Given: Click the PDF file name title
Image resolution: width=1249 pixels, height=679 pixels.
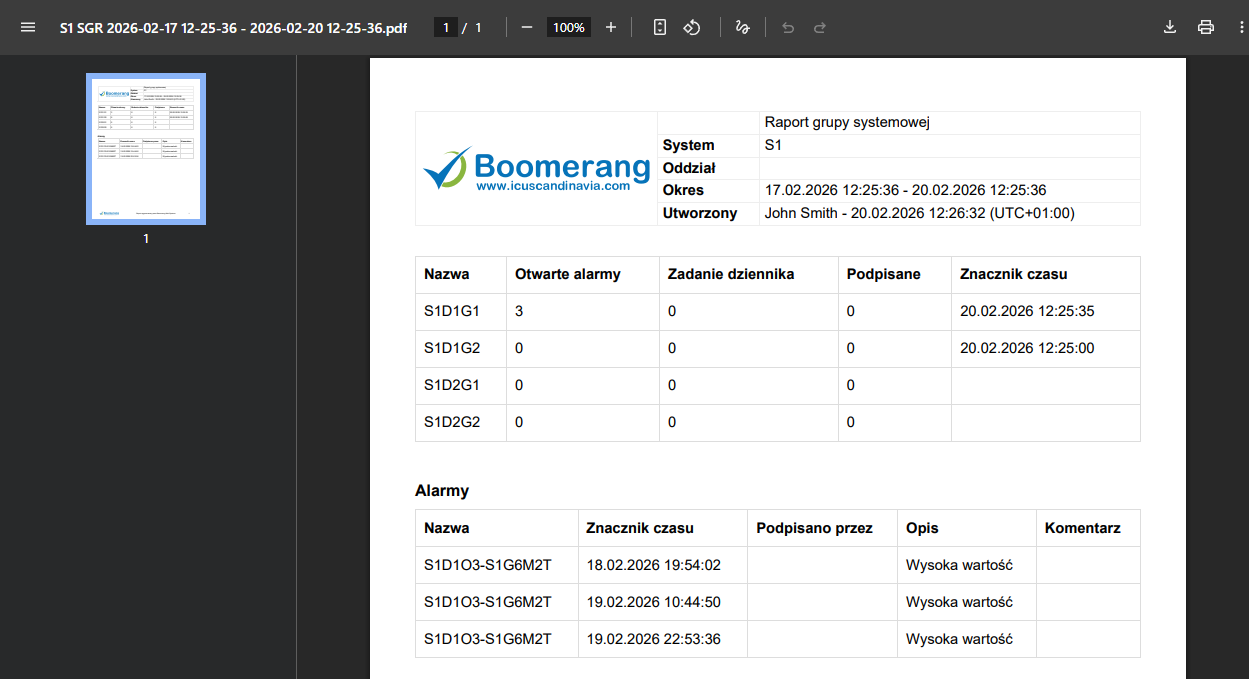Looking at the screenshot, I should pos(233,27).
